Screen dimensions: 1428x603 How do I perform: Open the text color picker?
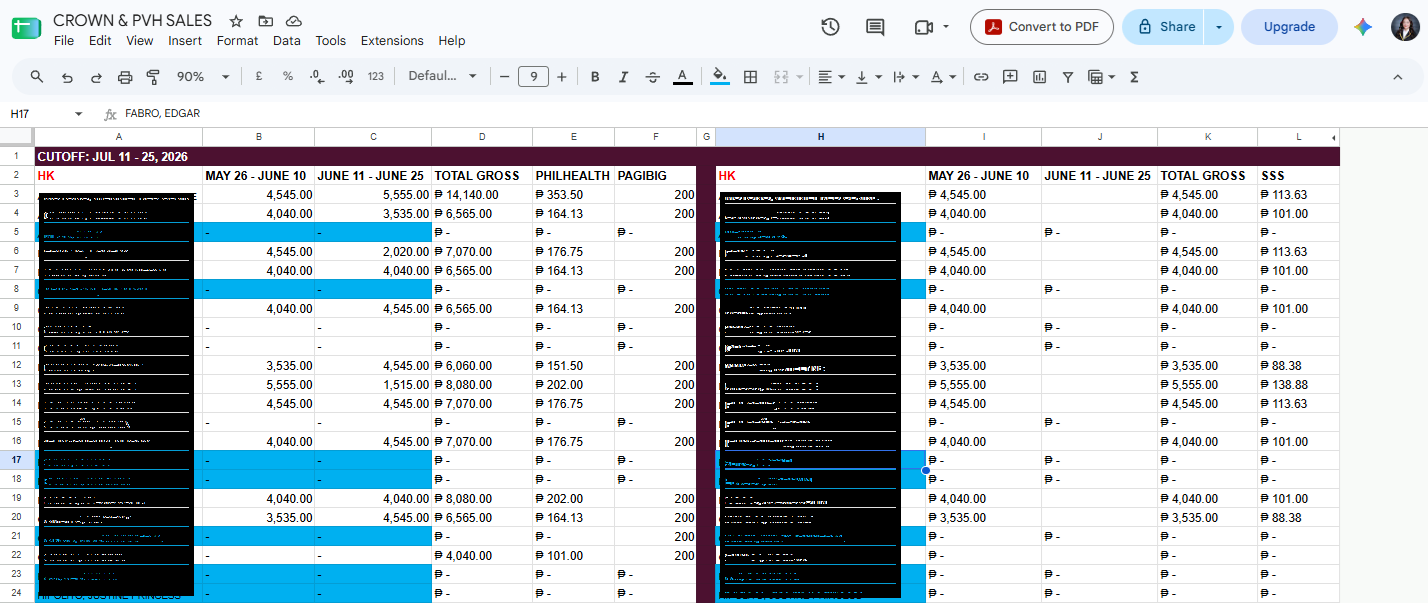[x=682, y=77]
